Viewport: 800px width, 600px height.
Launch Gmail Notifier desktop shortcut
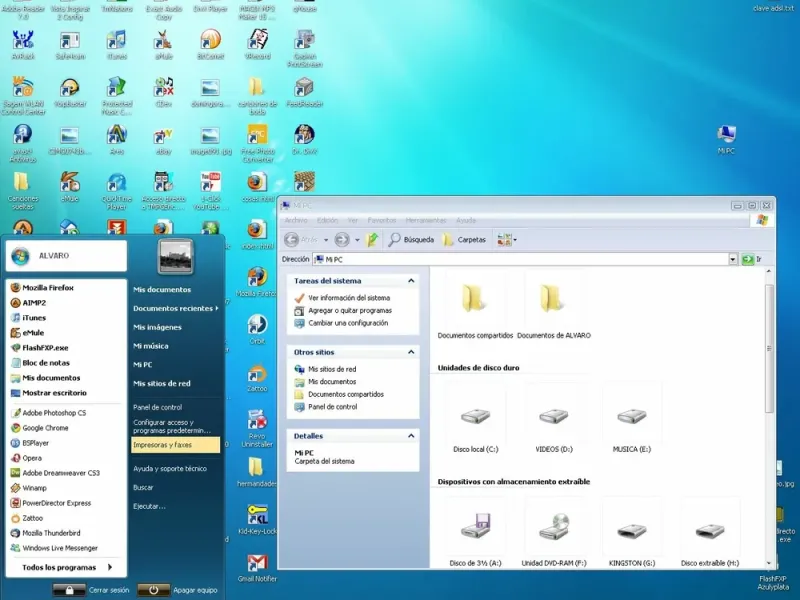click(257, 564)
